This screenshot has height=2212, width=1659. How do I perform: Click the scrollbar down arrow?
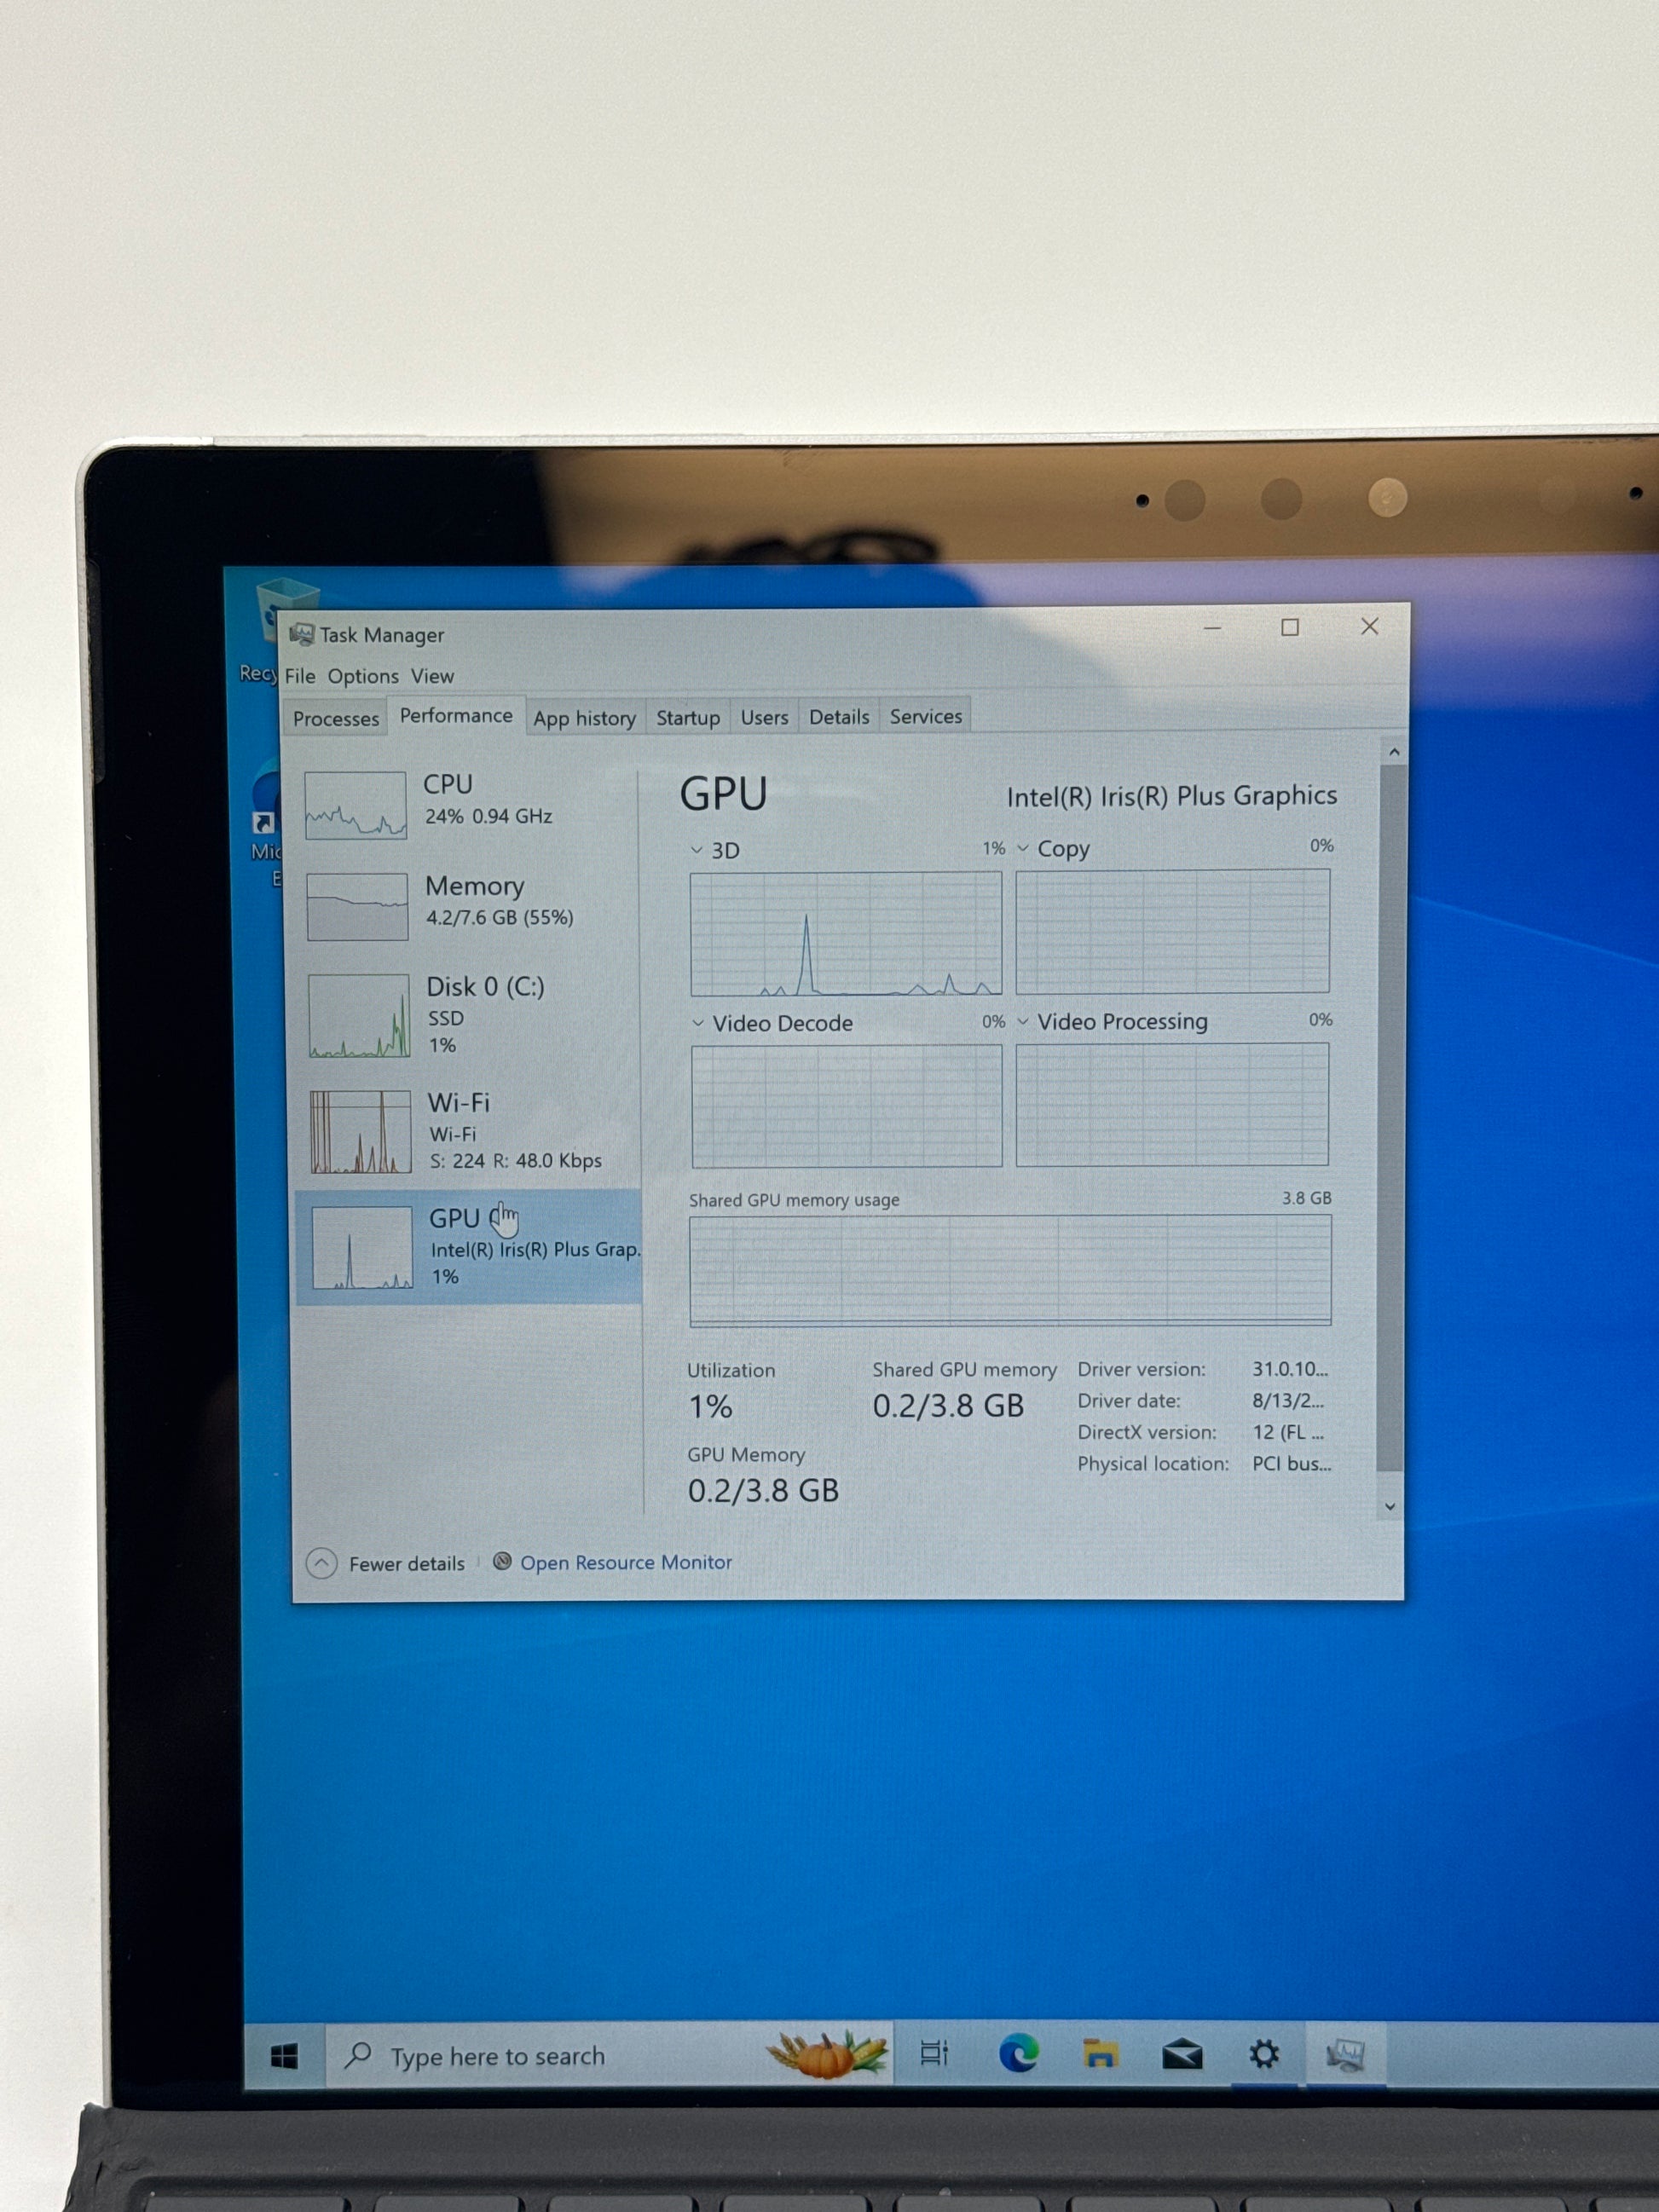coord(1390,1507)
